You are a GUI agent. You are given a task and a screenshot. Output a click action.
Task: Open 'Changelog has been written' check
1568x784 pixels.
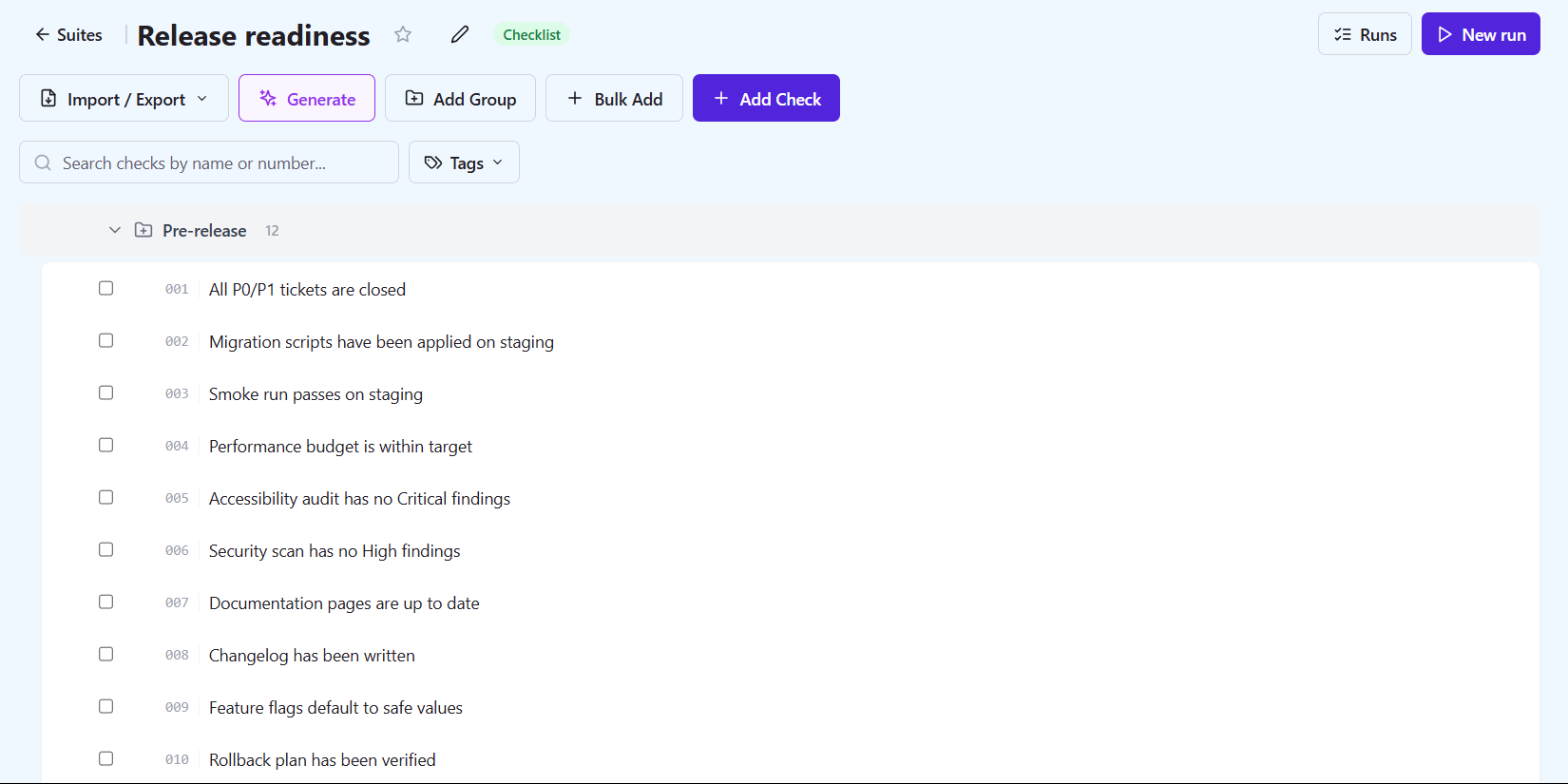tap(312, 655)
